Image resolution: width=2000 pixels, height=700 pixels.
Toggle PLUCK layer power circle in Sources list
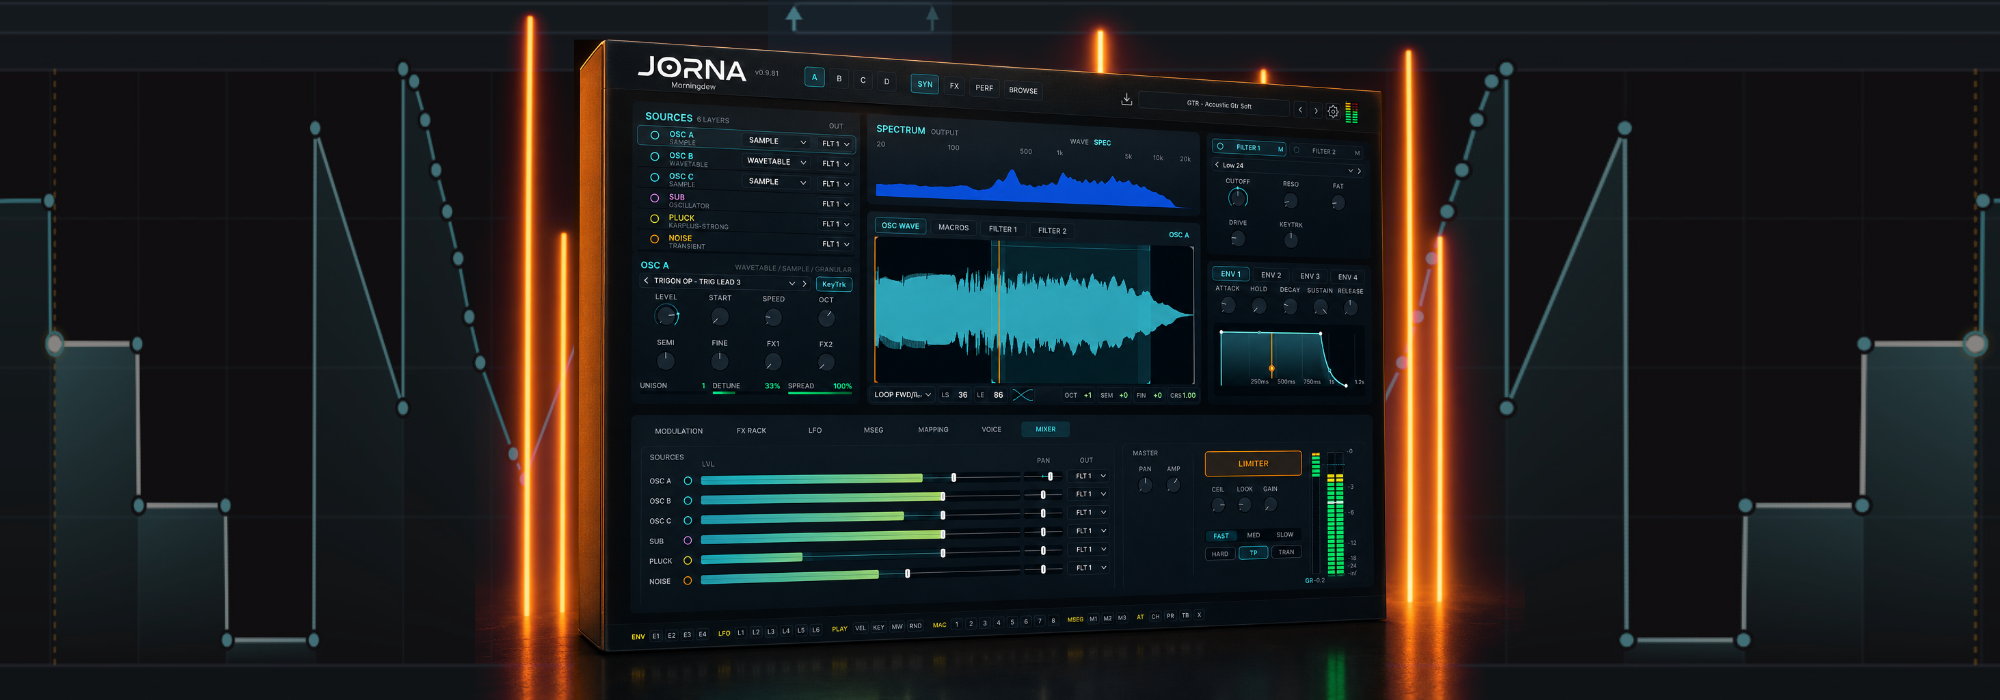point(655,218)
